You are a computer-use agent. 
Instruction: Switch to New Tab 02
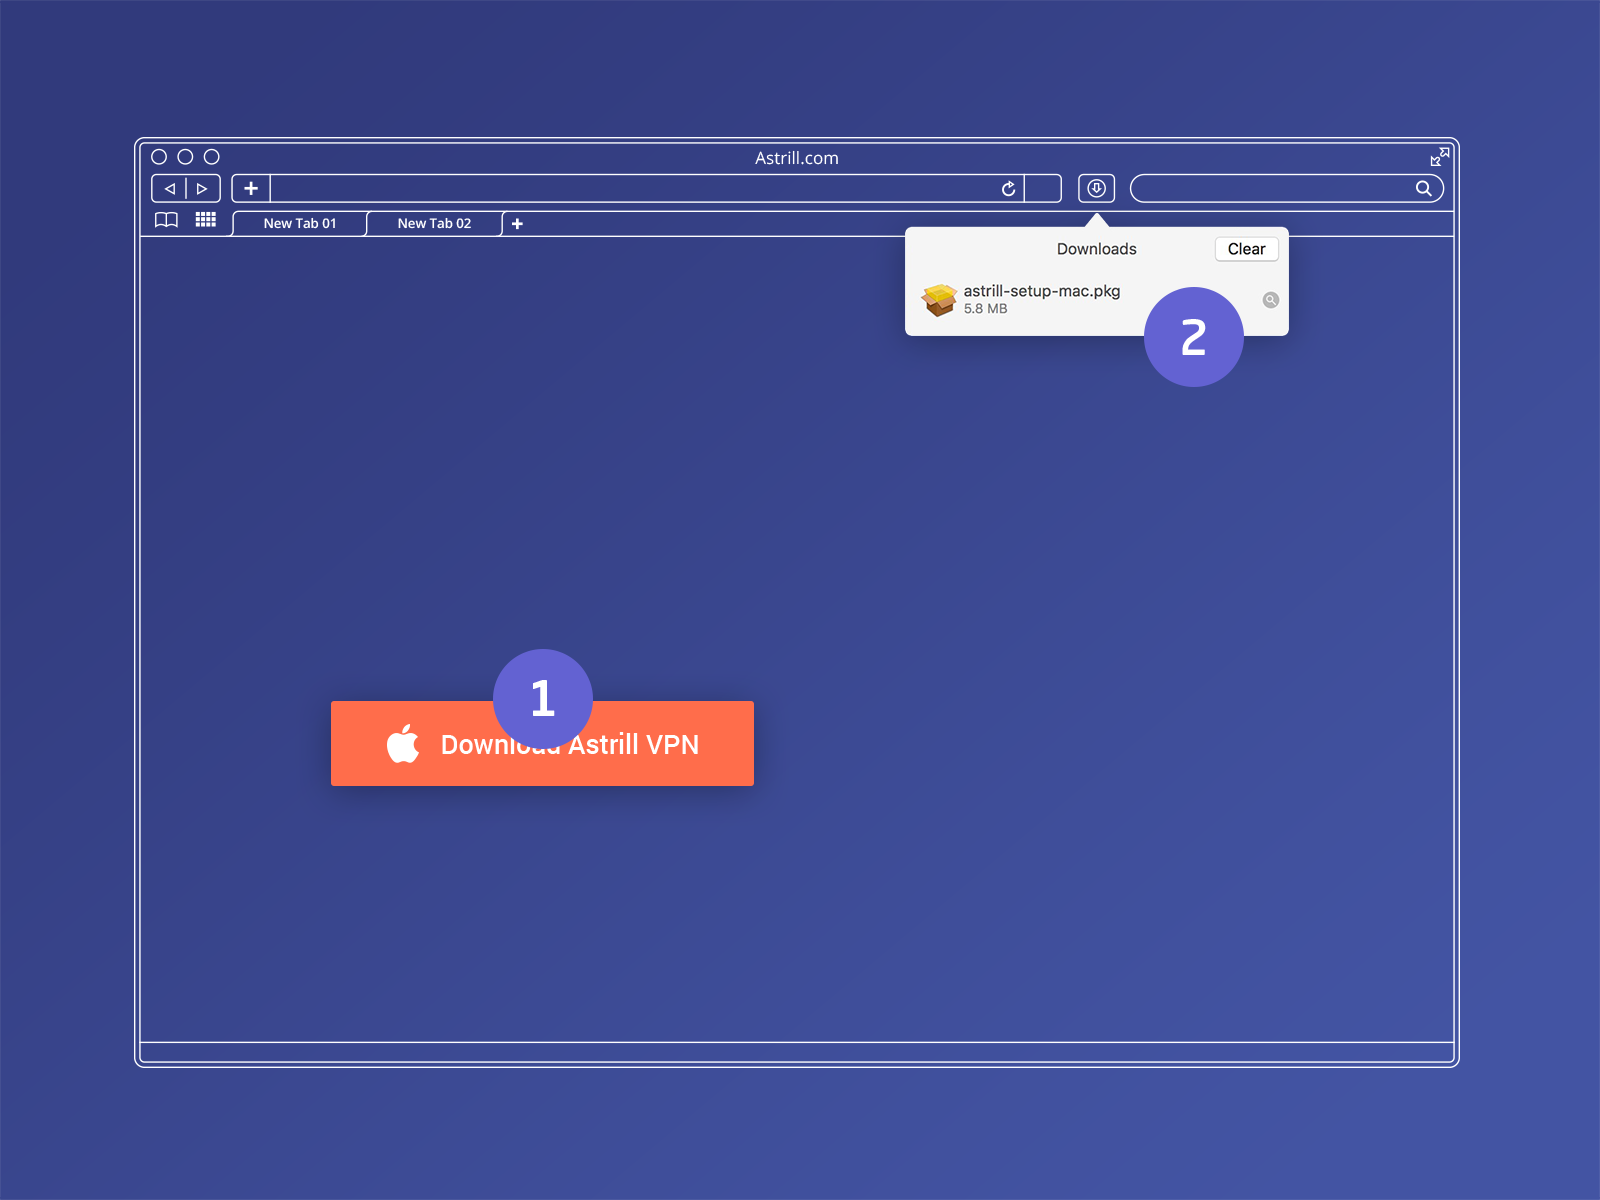pos(434,224)
